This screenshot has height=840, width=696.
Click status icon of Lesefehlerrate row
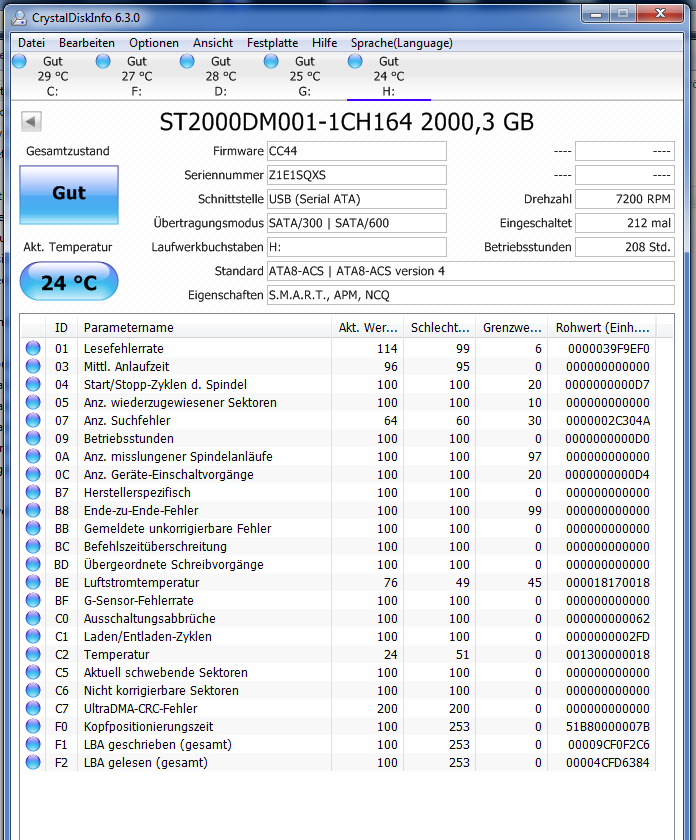(x=33, y=348)
